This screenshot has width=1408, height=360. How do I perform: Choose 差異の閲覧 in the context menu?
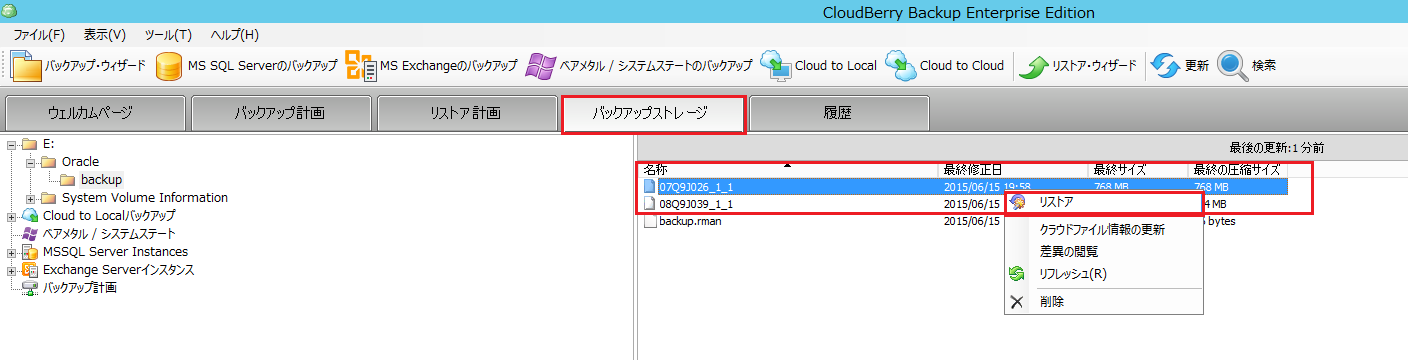1103,252
